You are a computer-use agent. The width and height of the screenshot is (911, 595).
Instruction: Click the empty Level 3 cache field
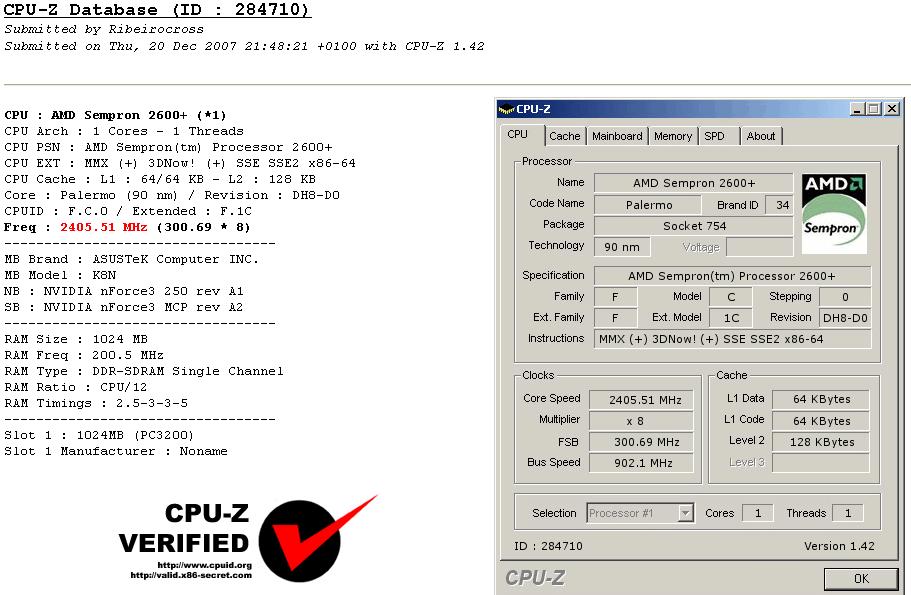point(821,463)
